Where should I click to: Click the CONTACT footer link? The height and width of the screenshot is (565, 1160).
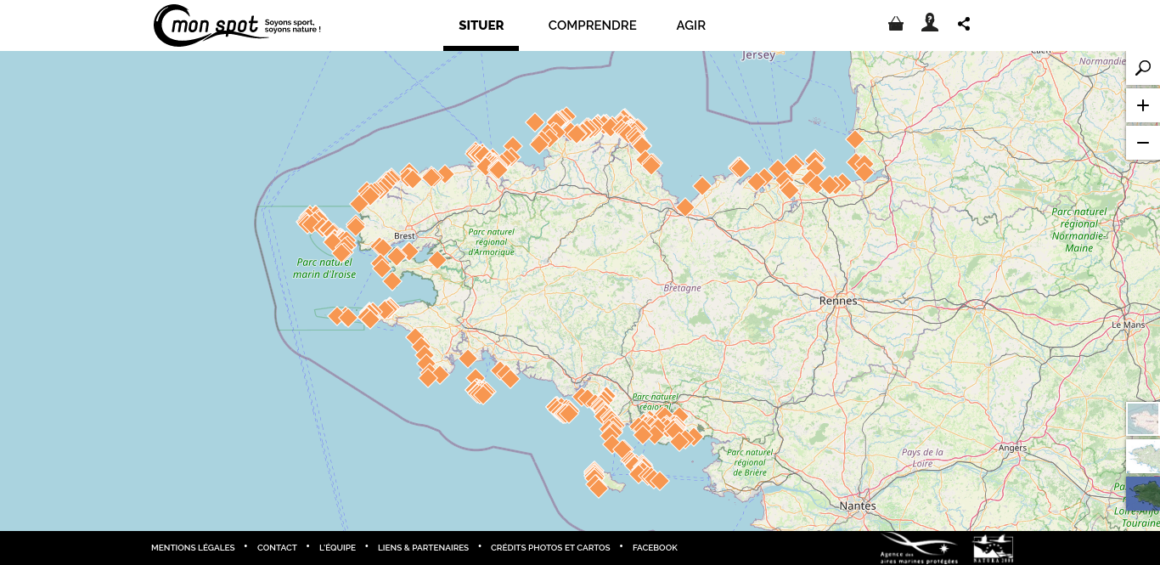pos(277,548)
